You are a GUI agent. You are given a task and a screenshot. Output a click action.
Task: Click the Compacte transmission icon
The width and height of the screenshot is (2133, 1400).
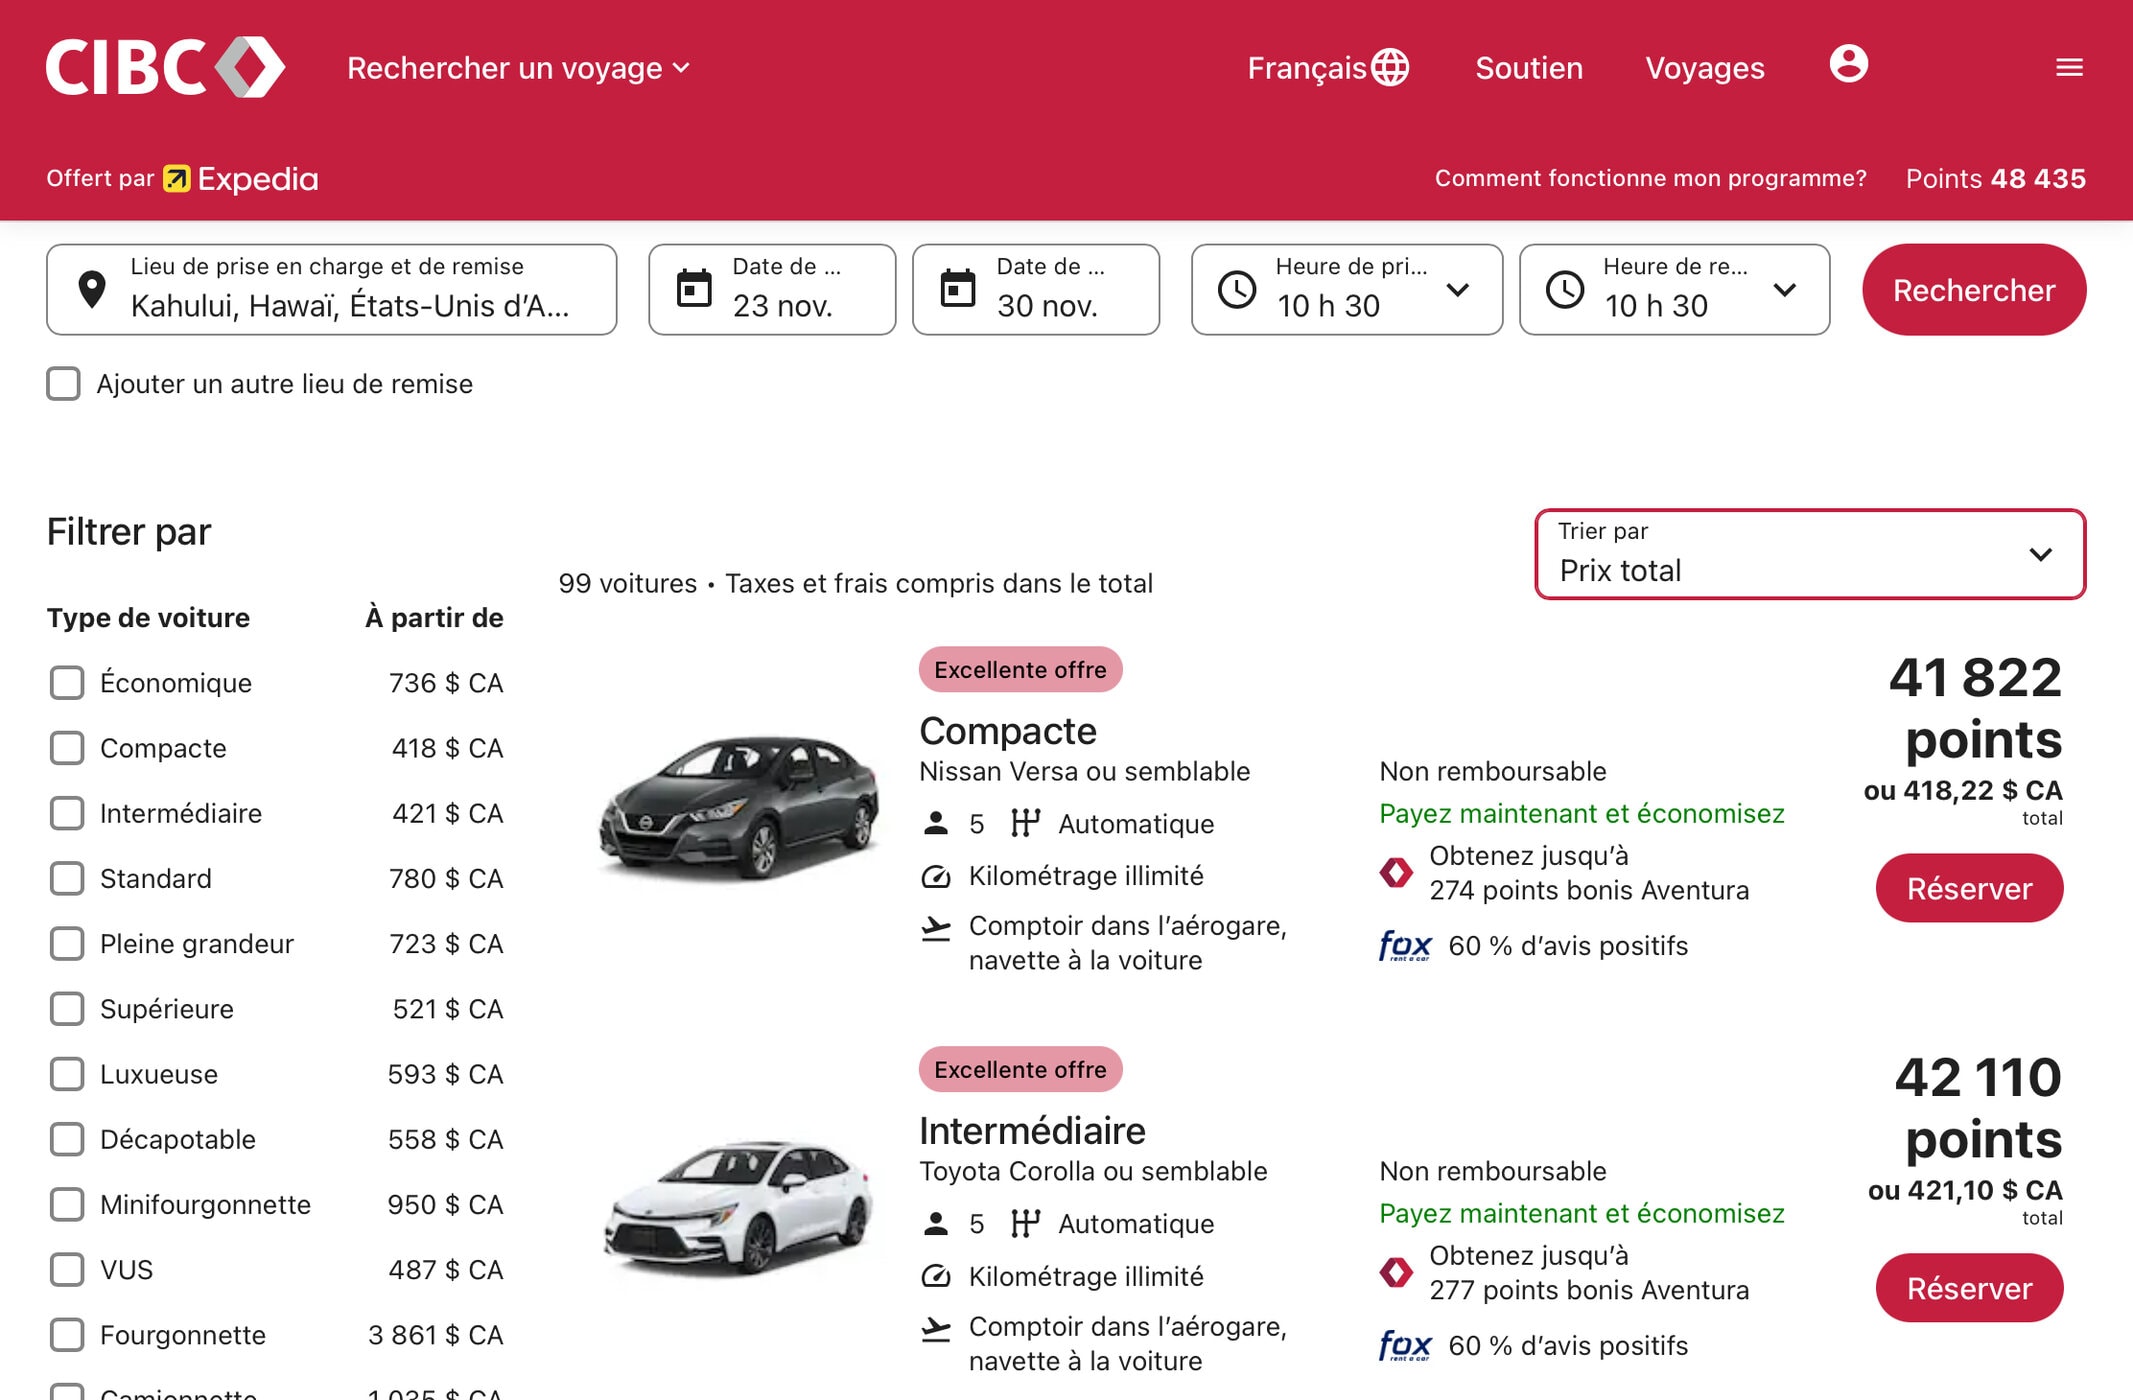pyautogui.click(x=1025, y=823)
